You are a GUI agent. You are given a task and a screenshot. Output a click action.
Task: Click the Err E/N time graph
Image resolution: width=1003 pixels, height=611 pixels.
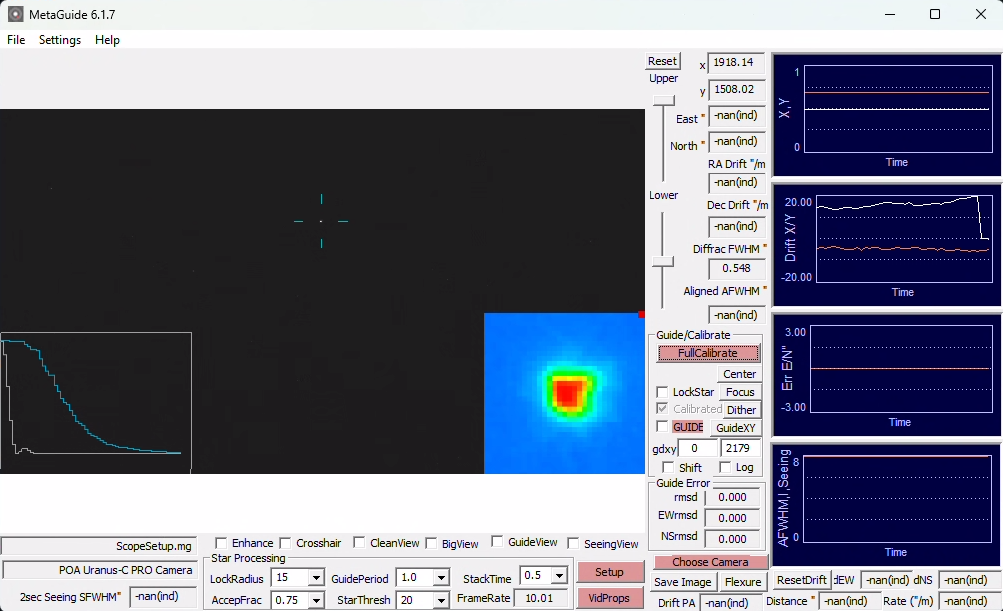pyautogui.click(x=886, y=375)
